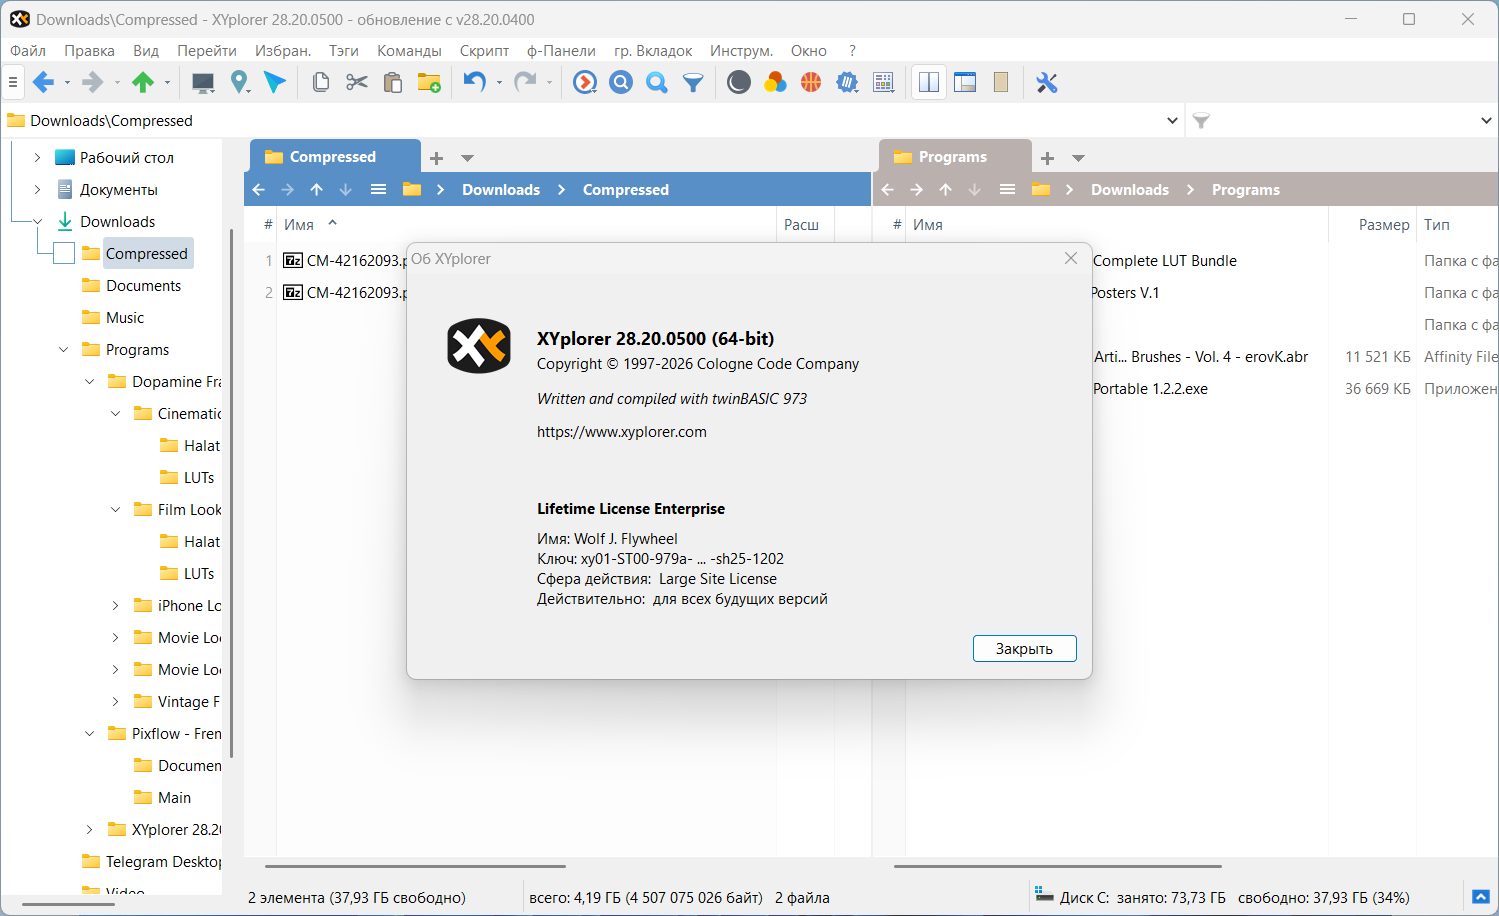Open the hamburger main menu button
The image size is (1499, 916).
point(13,83)
